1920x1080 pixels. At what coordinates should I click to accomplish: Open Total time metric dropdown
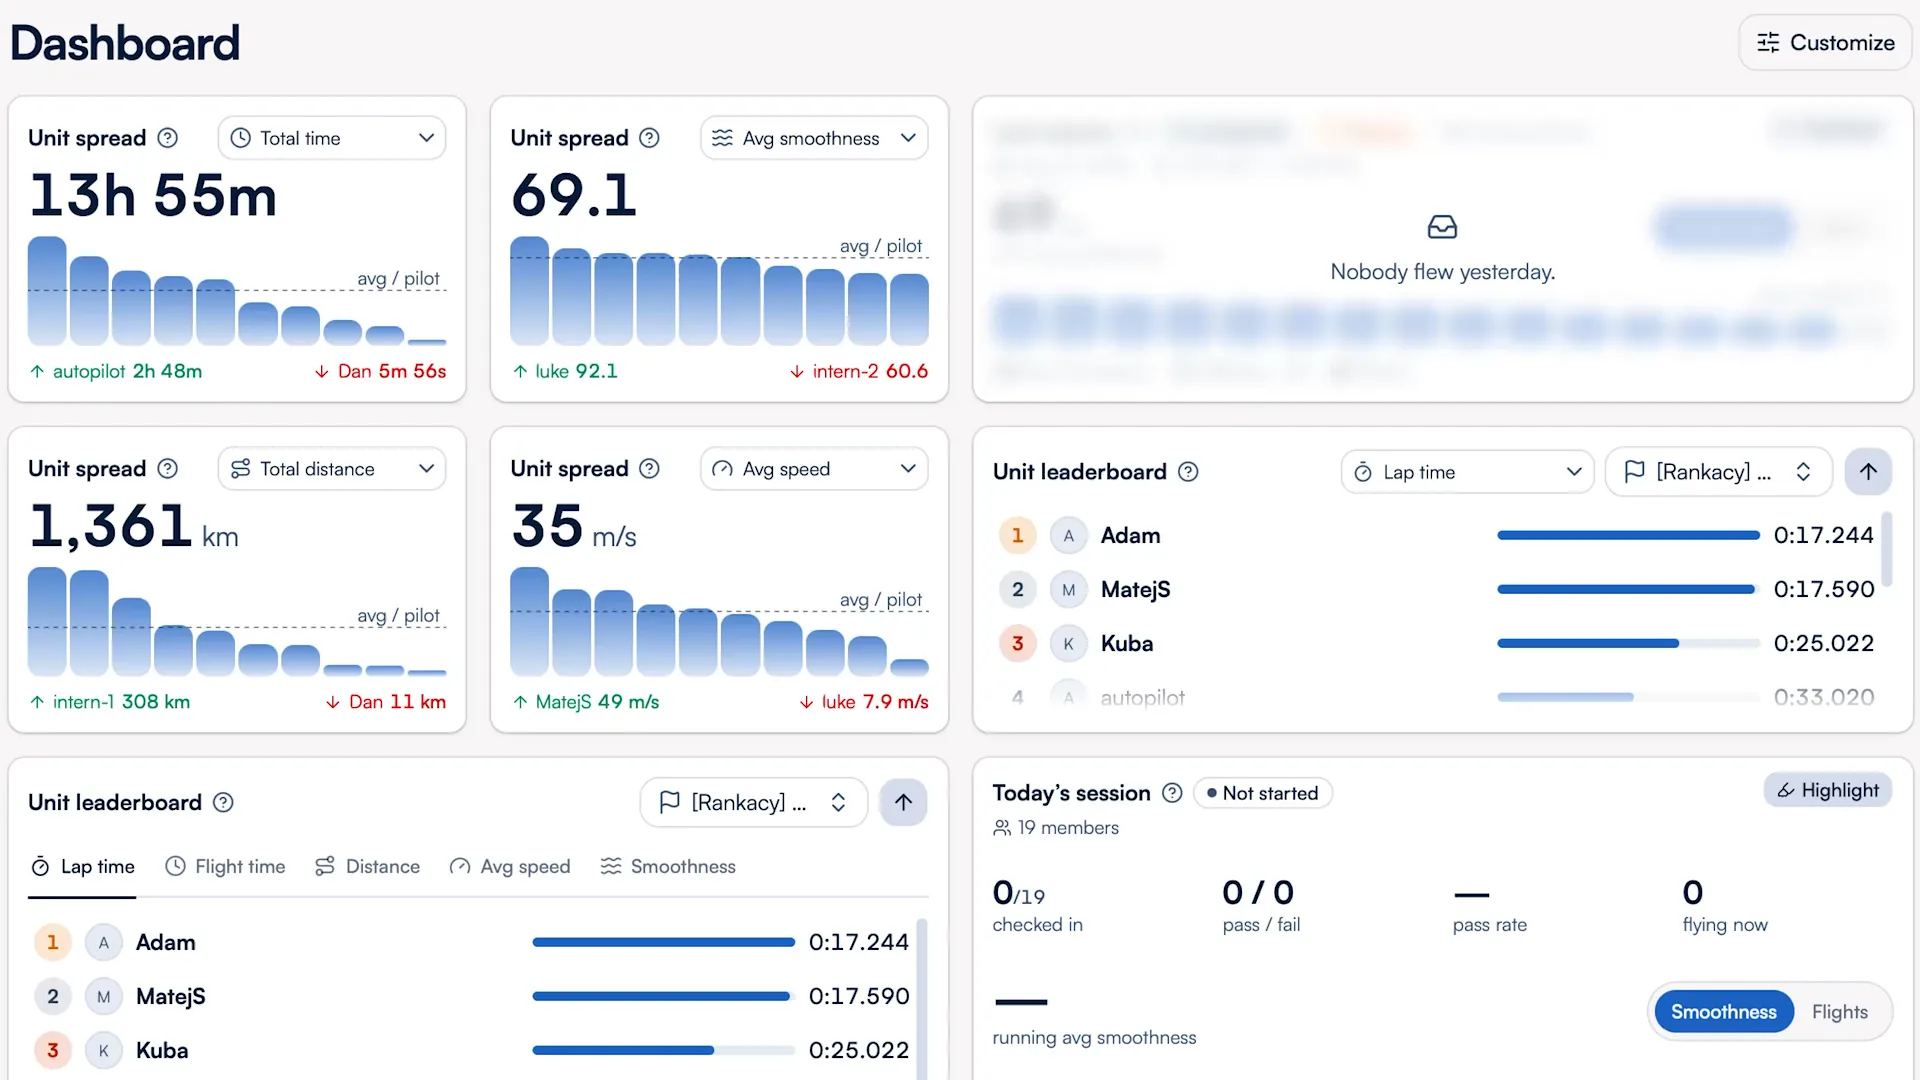coord(332,138)
